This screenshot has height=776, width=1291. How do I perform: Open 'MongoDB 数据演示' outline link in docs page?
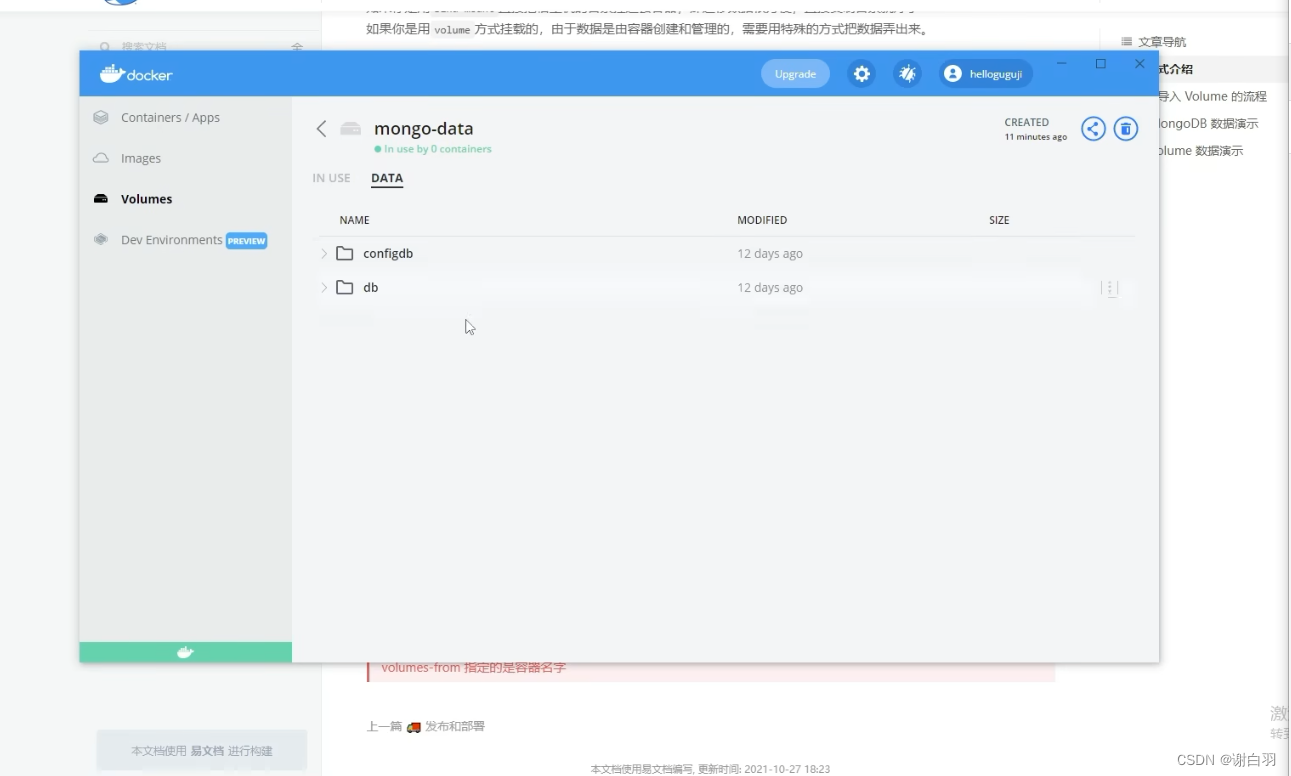coord(1208,123)
